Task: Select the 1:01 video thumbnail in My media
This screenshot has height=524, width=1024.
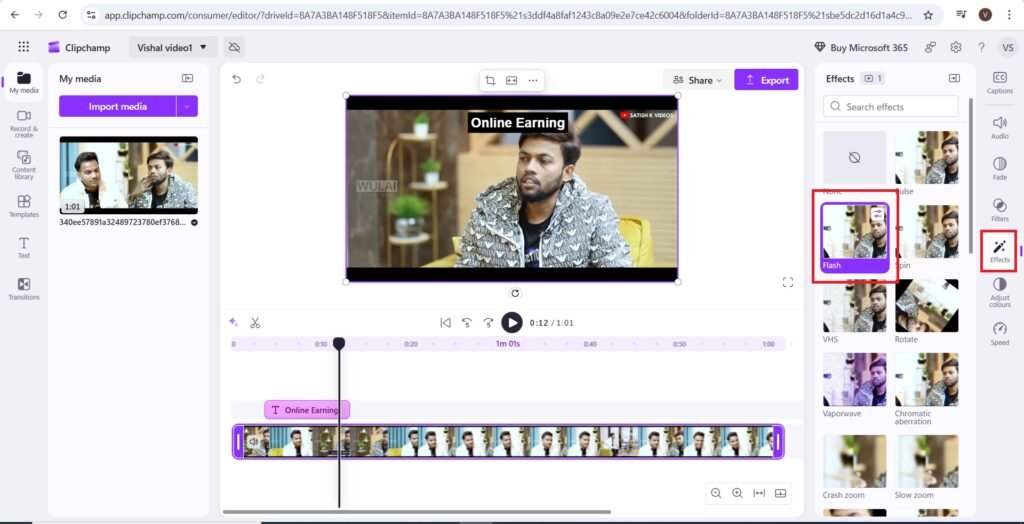Action: pos(129,175)
